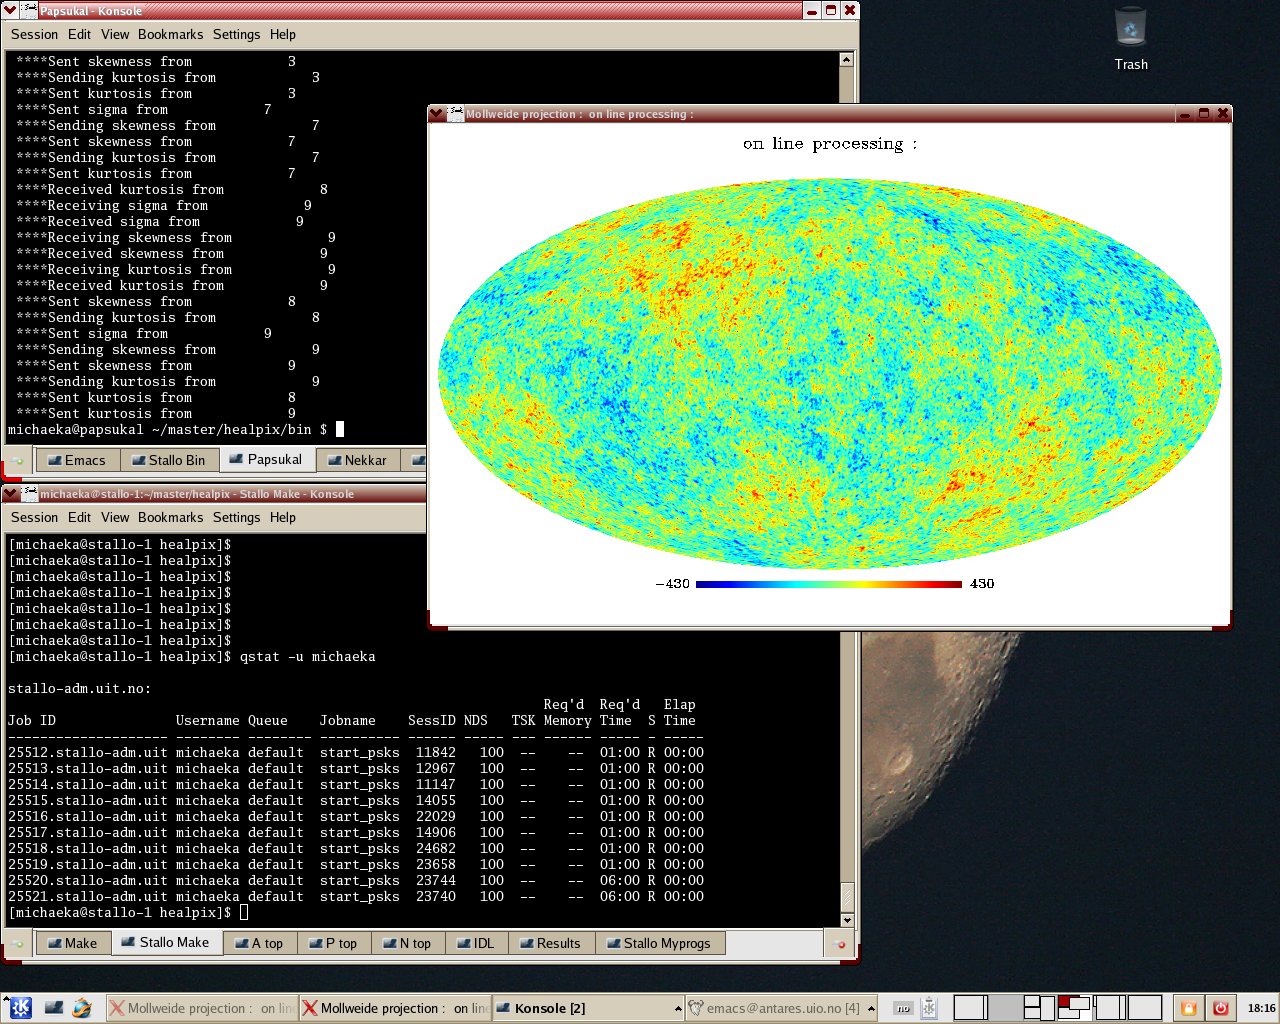Launch the web browser panel icon
The width and height of the screenshot is (1280, 1024).
(83, 1008)
